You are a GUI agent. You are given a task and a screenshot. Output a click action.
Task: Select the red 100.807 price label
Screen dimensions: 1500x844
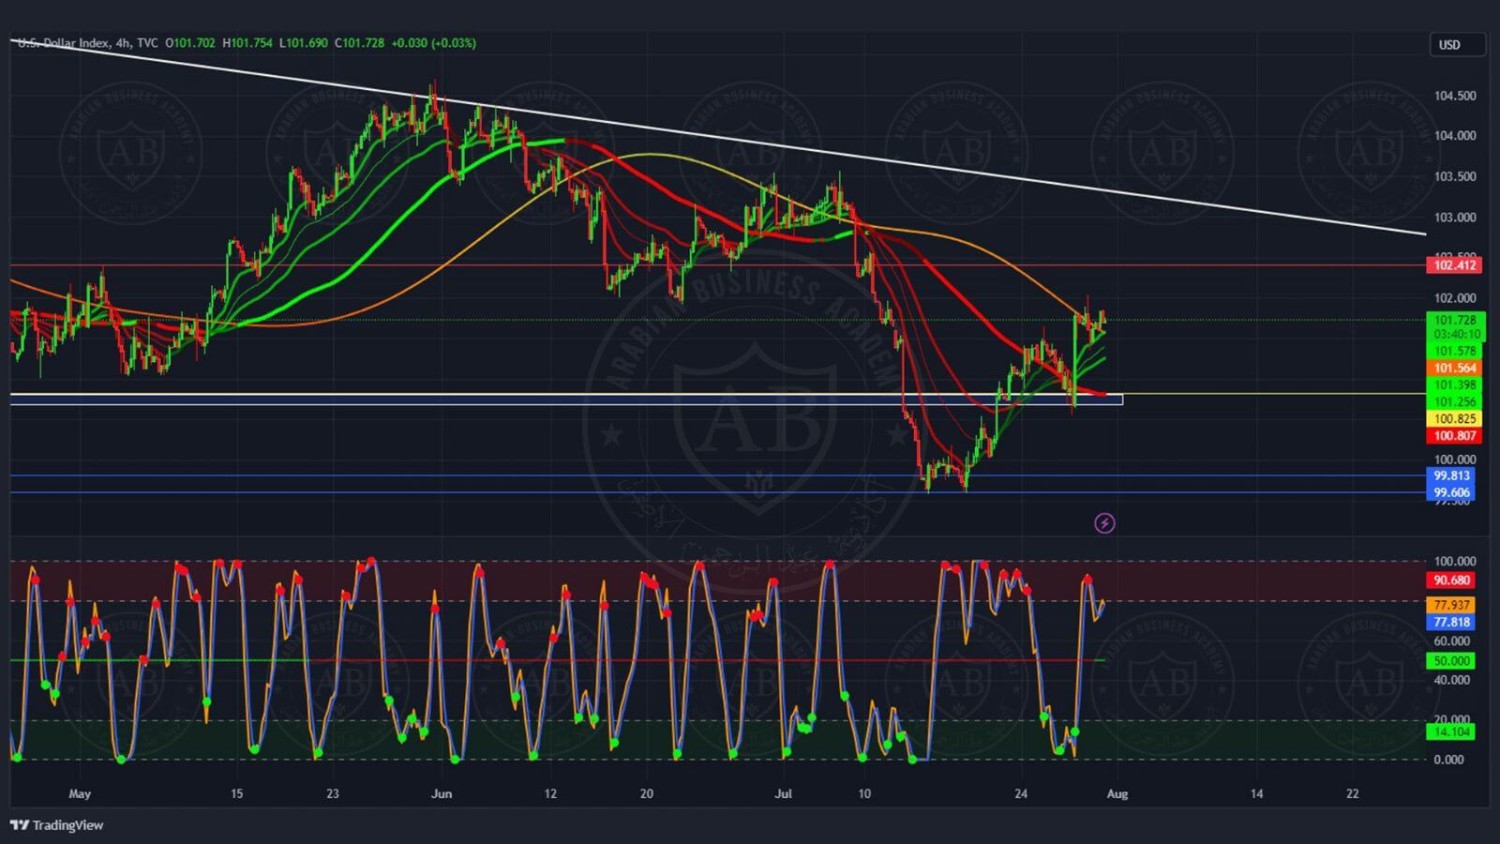1454,436
